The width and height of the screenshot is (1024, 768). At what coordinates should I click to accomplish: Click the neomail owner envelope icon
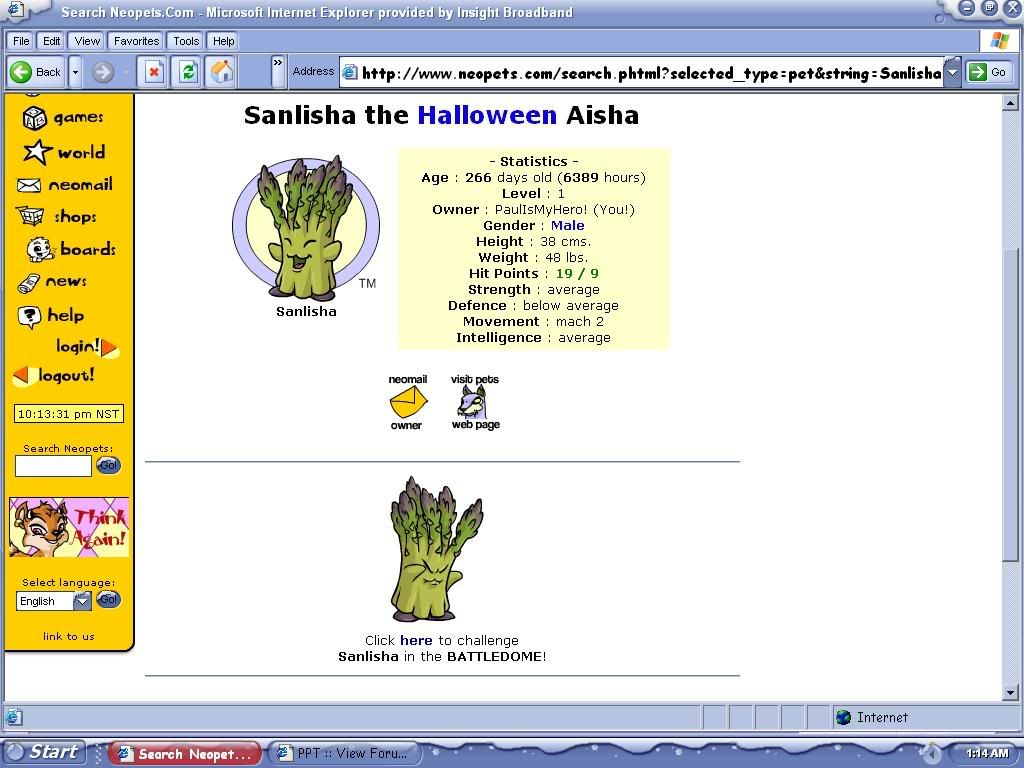(408, 402)
